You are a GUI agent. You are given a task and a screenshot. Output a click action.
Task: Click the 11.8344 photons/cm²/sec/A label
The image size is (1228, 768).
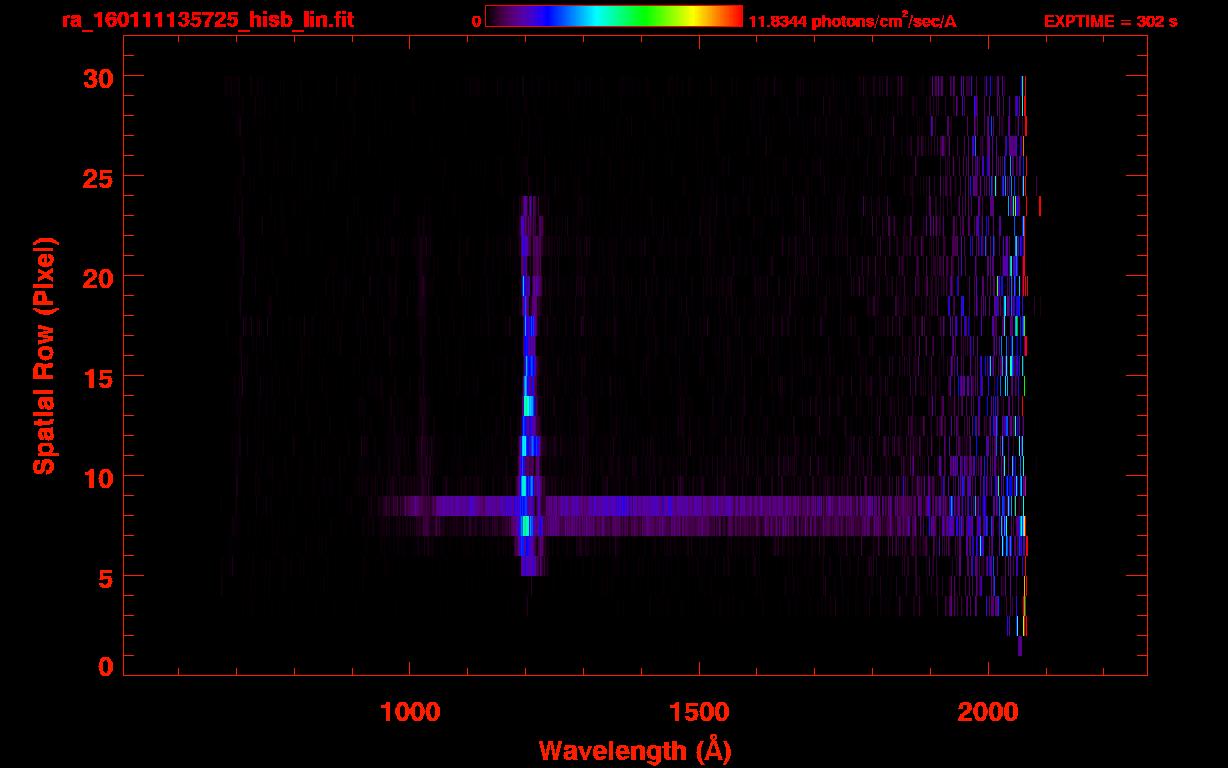tap(853, 21)
